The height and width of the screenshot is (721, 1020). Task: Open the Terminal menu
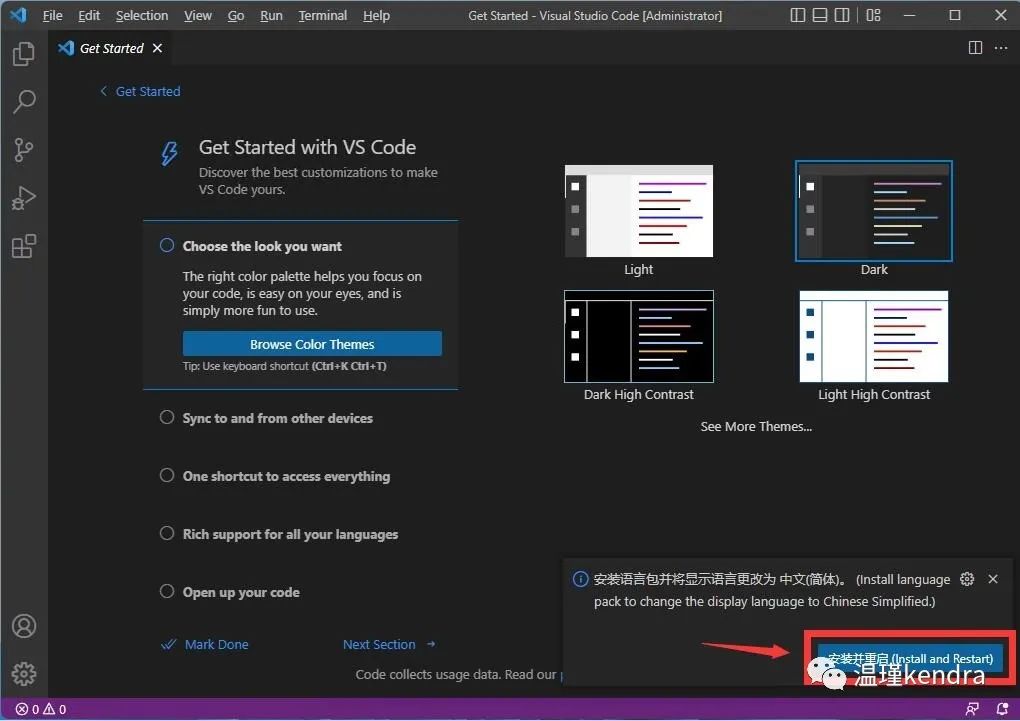tap(323, 15)
